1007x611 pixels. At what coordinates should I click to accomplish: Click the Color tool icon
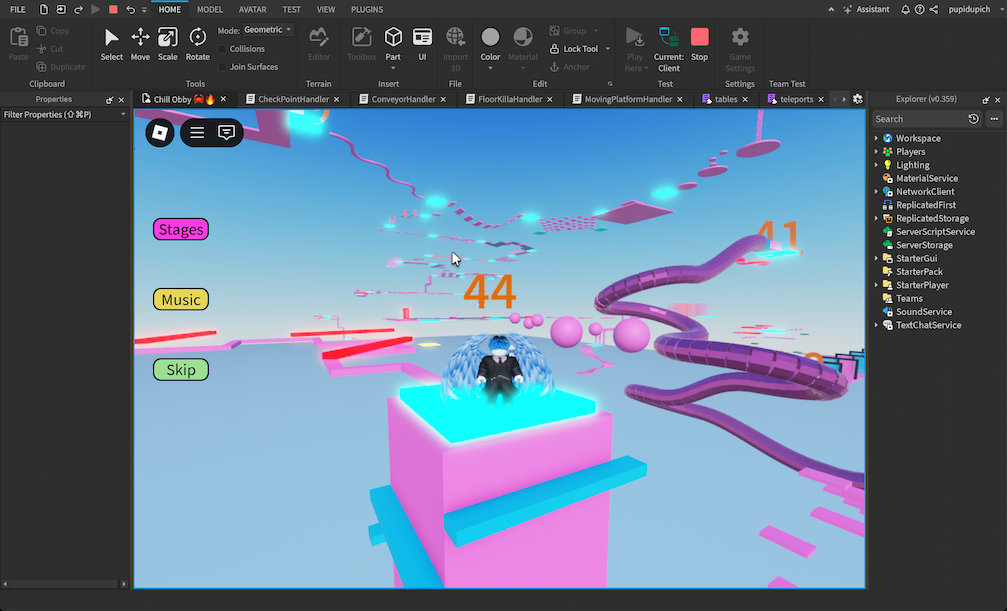[490, 37]
